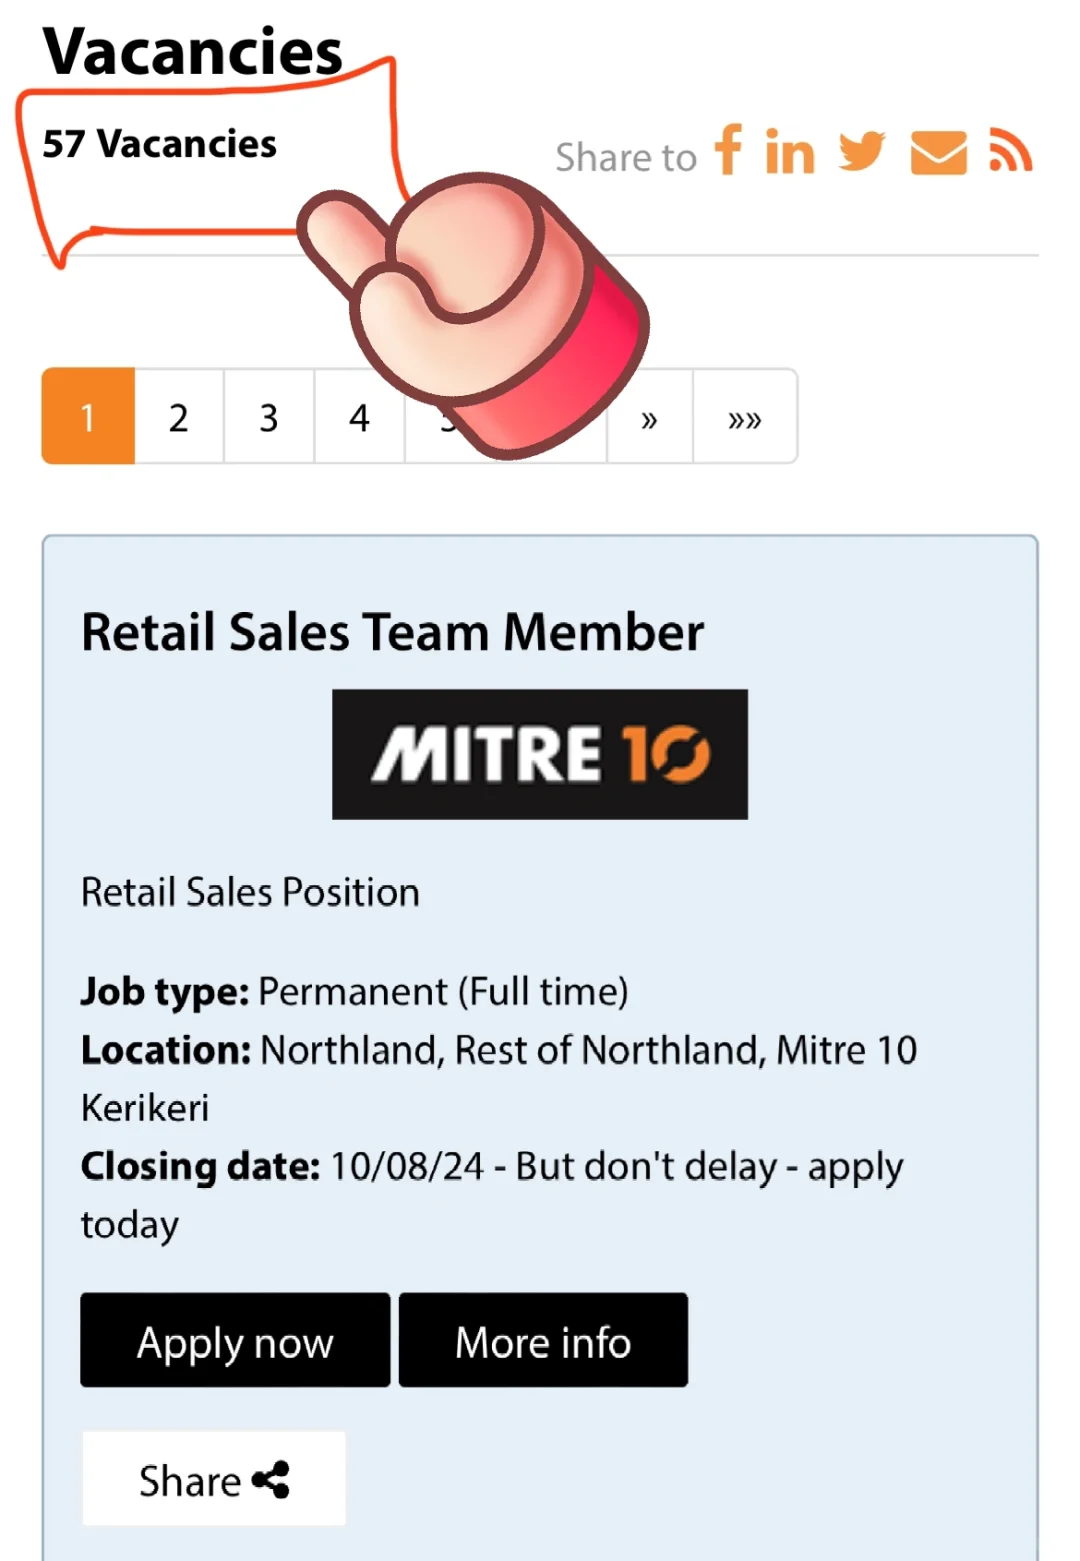Click the Mitre 10 logo
The height and width of the screenshot is (1561, 1080).
click(540, 754)
